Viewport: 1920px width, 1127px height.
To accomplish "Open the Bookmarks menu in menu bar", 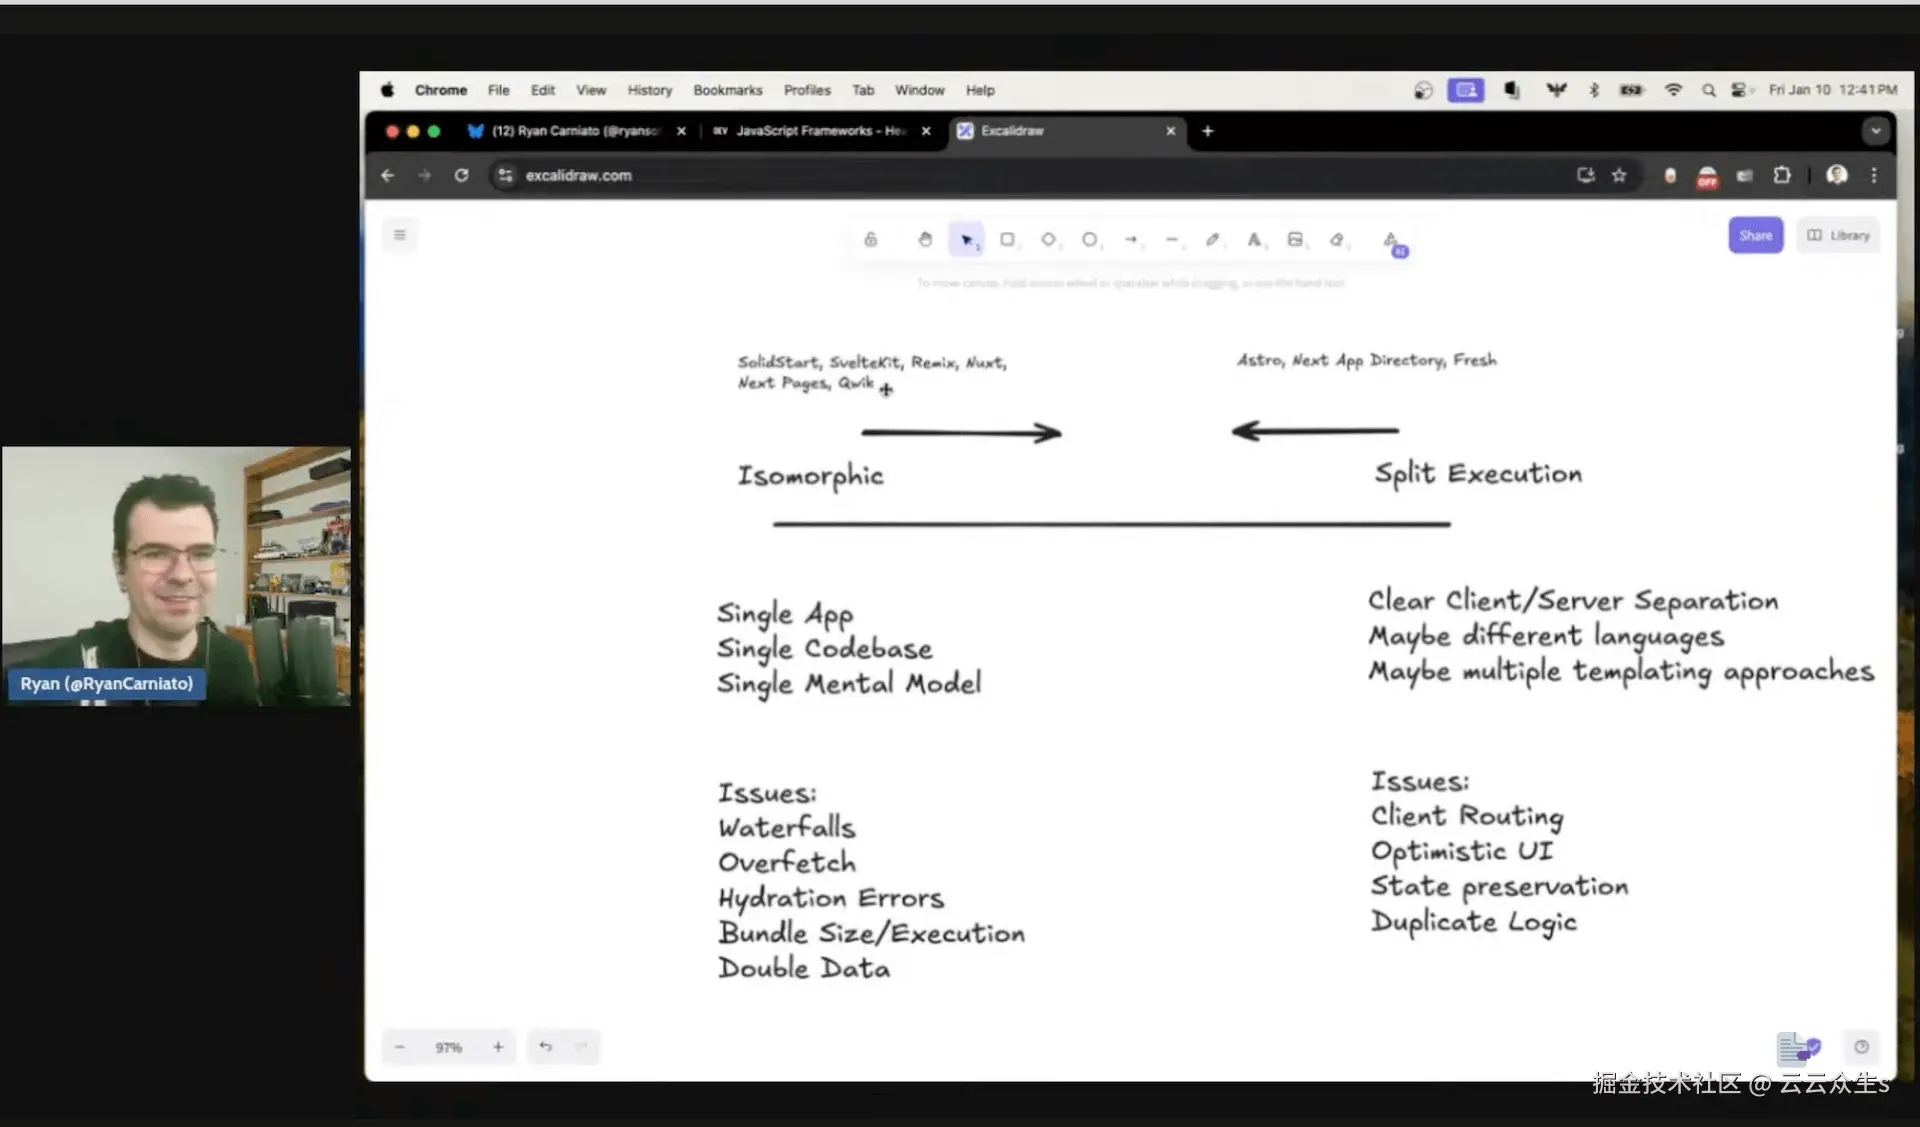I will 727,90.
